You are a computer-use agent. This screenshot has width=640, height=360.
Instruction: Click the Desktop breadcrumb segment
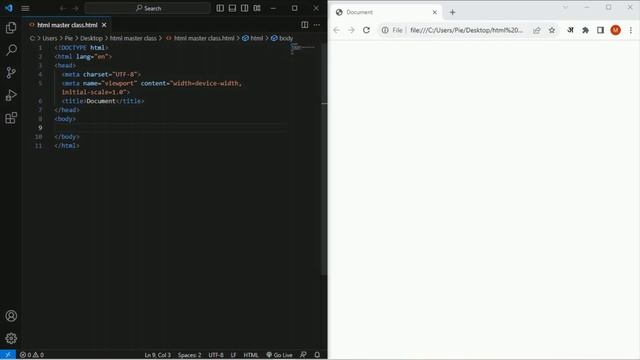(91, 38)
